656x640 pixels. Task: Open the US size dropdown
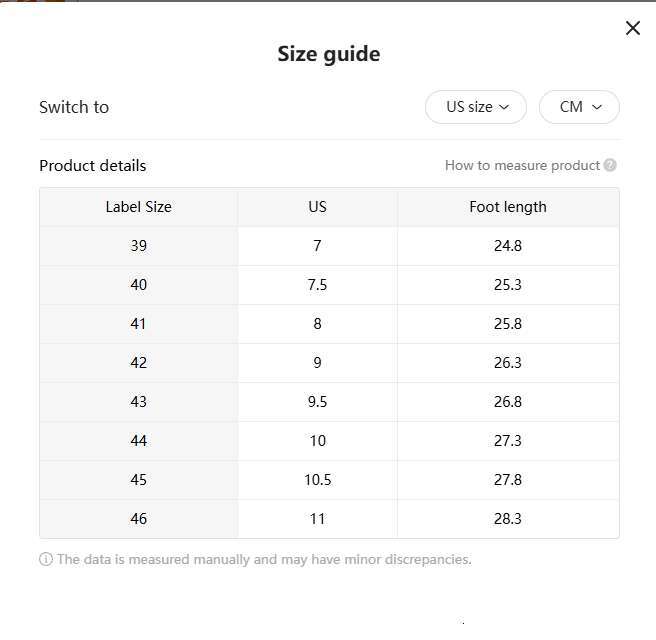pyautogui.click(x=476, y=107)
